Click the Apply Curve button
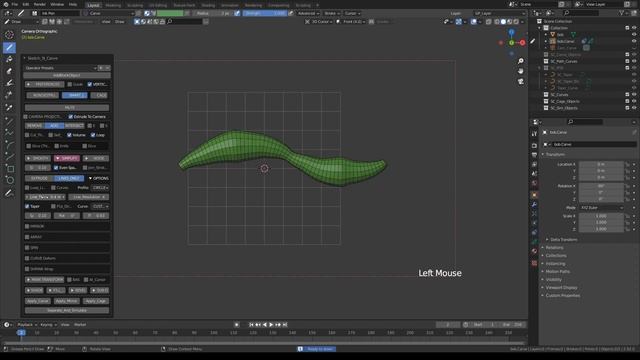This screenshot has height=360, width=640. [38, 301]
